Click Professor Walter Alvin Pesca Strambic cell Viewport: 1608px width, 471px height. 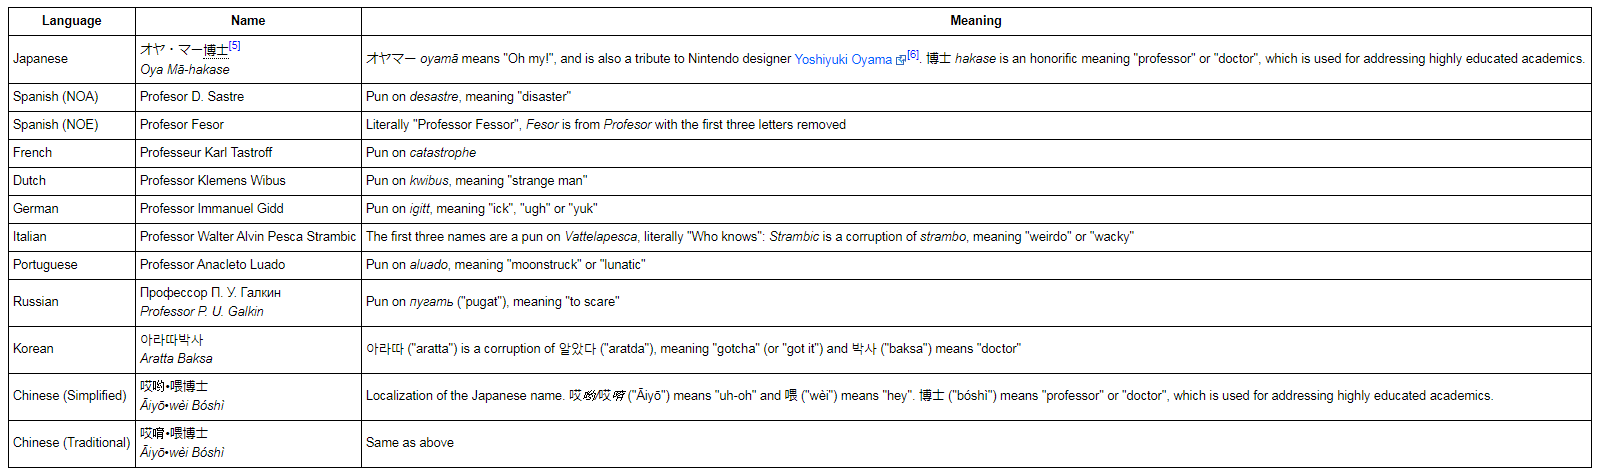(x=248, y=237)
